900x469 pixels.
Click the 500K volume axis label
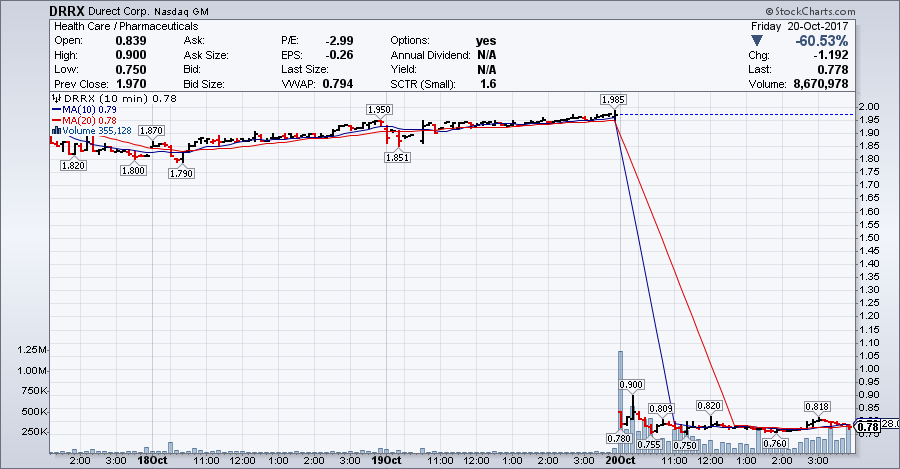click(x=34, y=412)
